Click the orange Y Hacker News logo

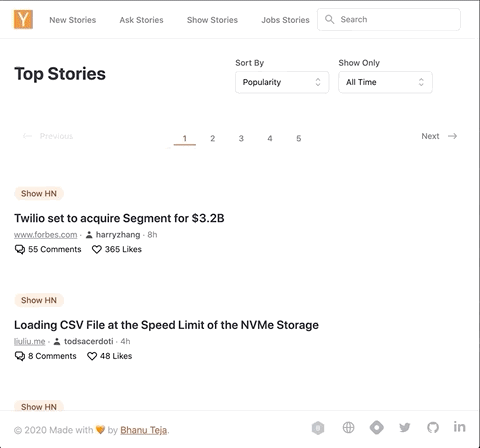pos(23,19)
